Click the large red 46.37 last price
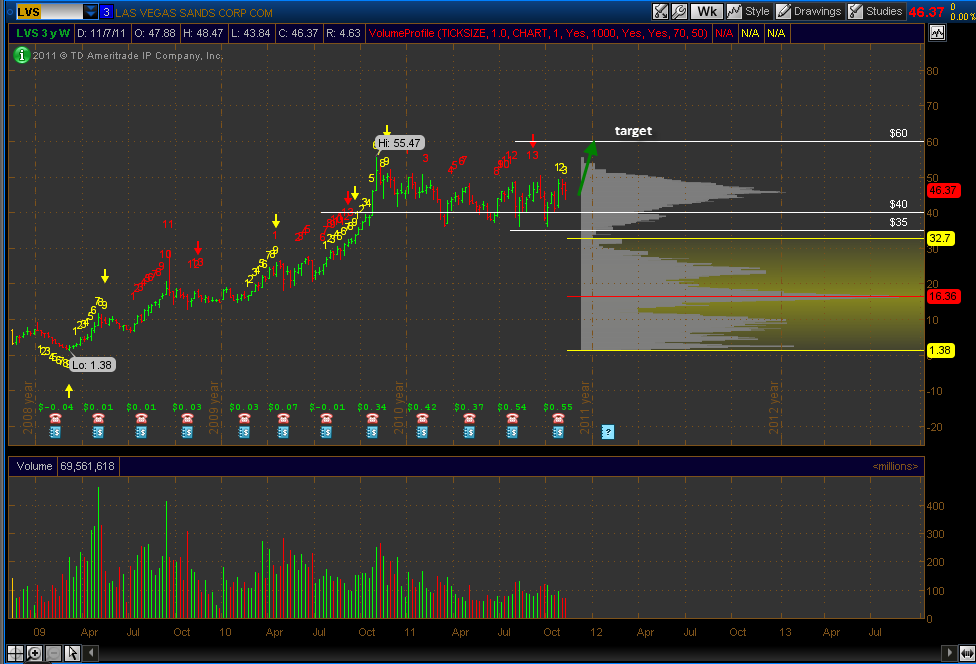976x664 pixels. pyautogui.click(x=926, y=12)
